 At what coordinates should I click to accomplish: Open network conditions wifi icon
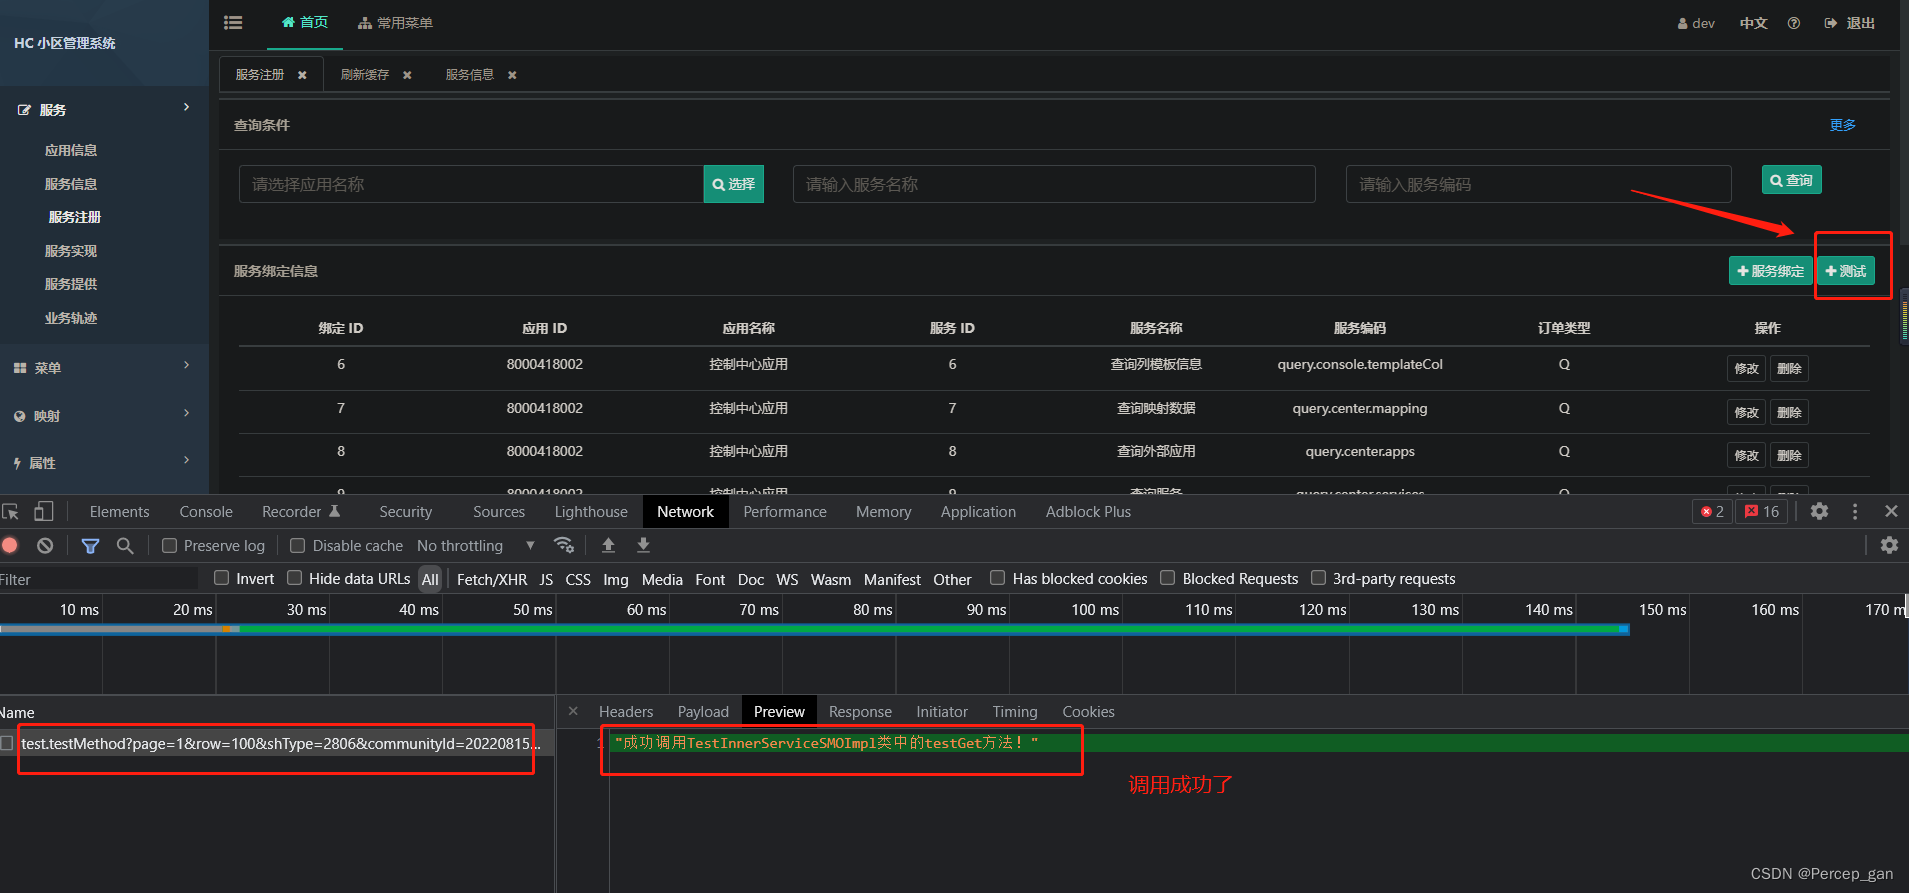tap(564, 545)
